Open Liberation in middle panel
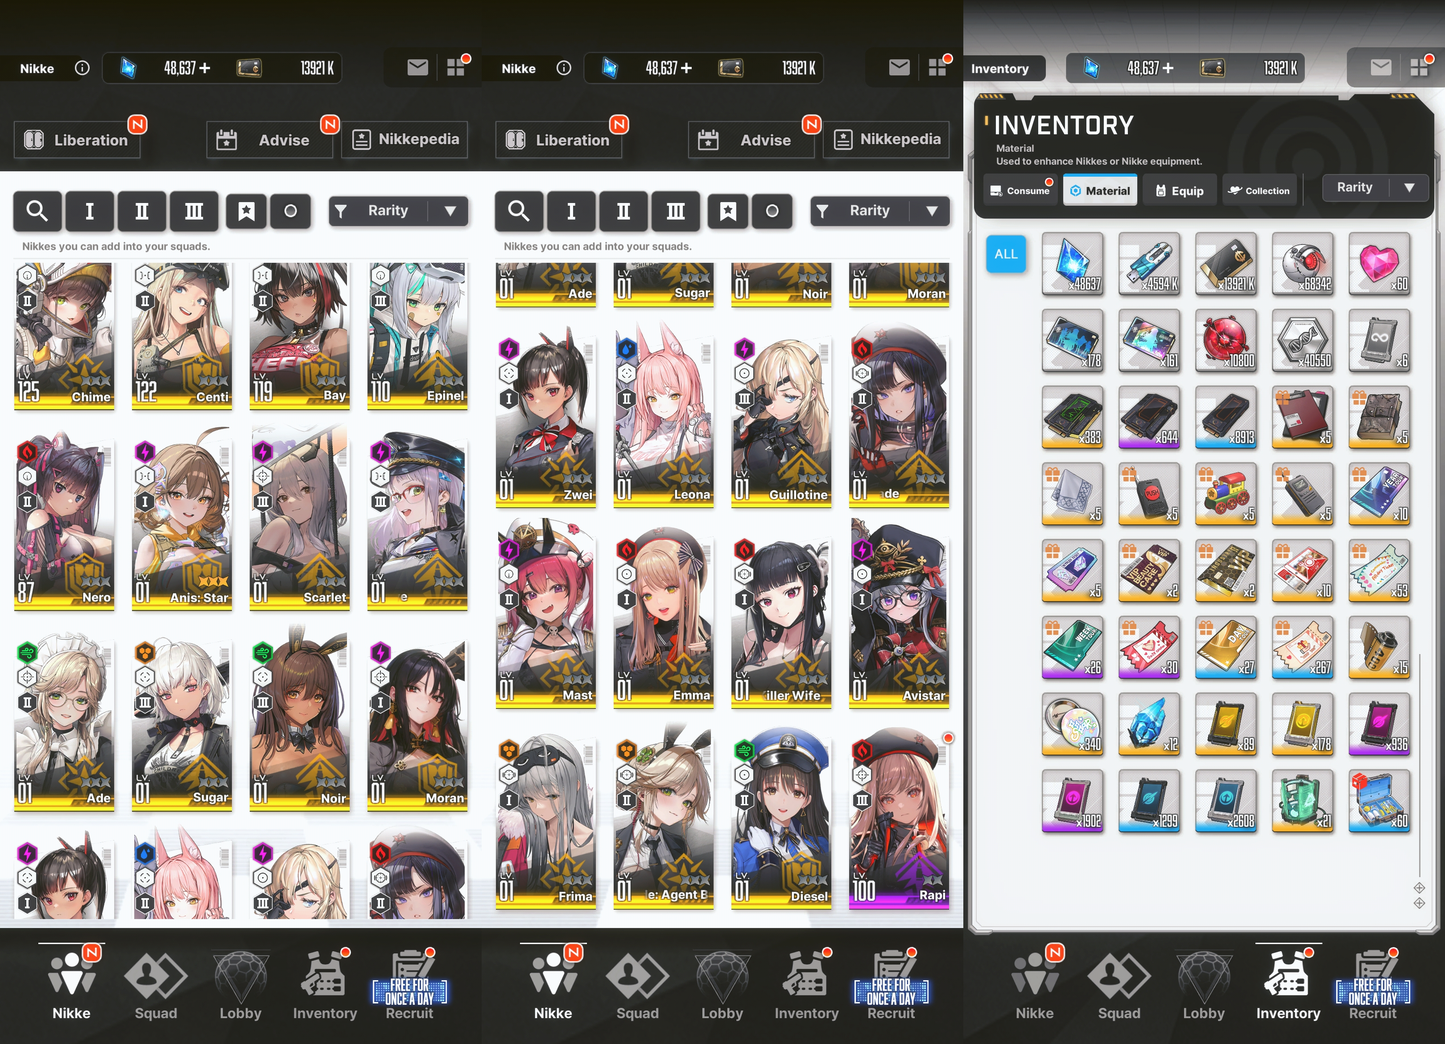This screenshot has height=1044, width=1445. (559, 140)
